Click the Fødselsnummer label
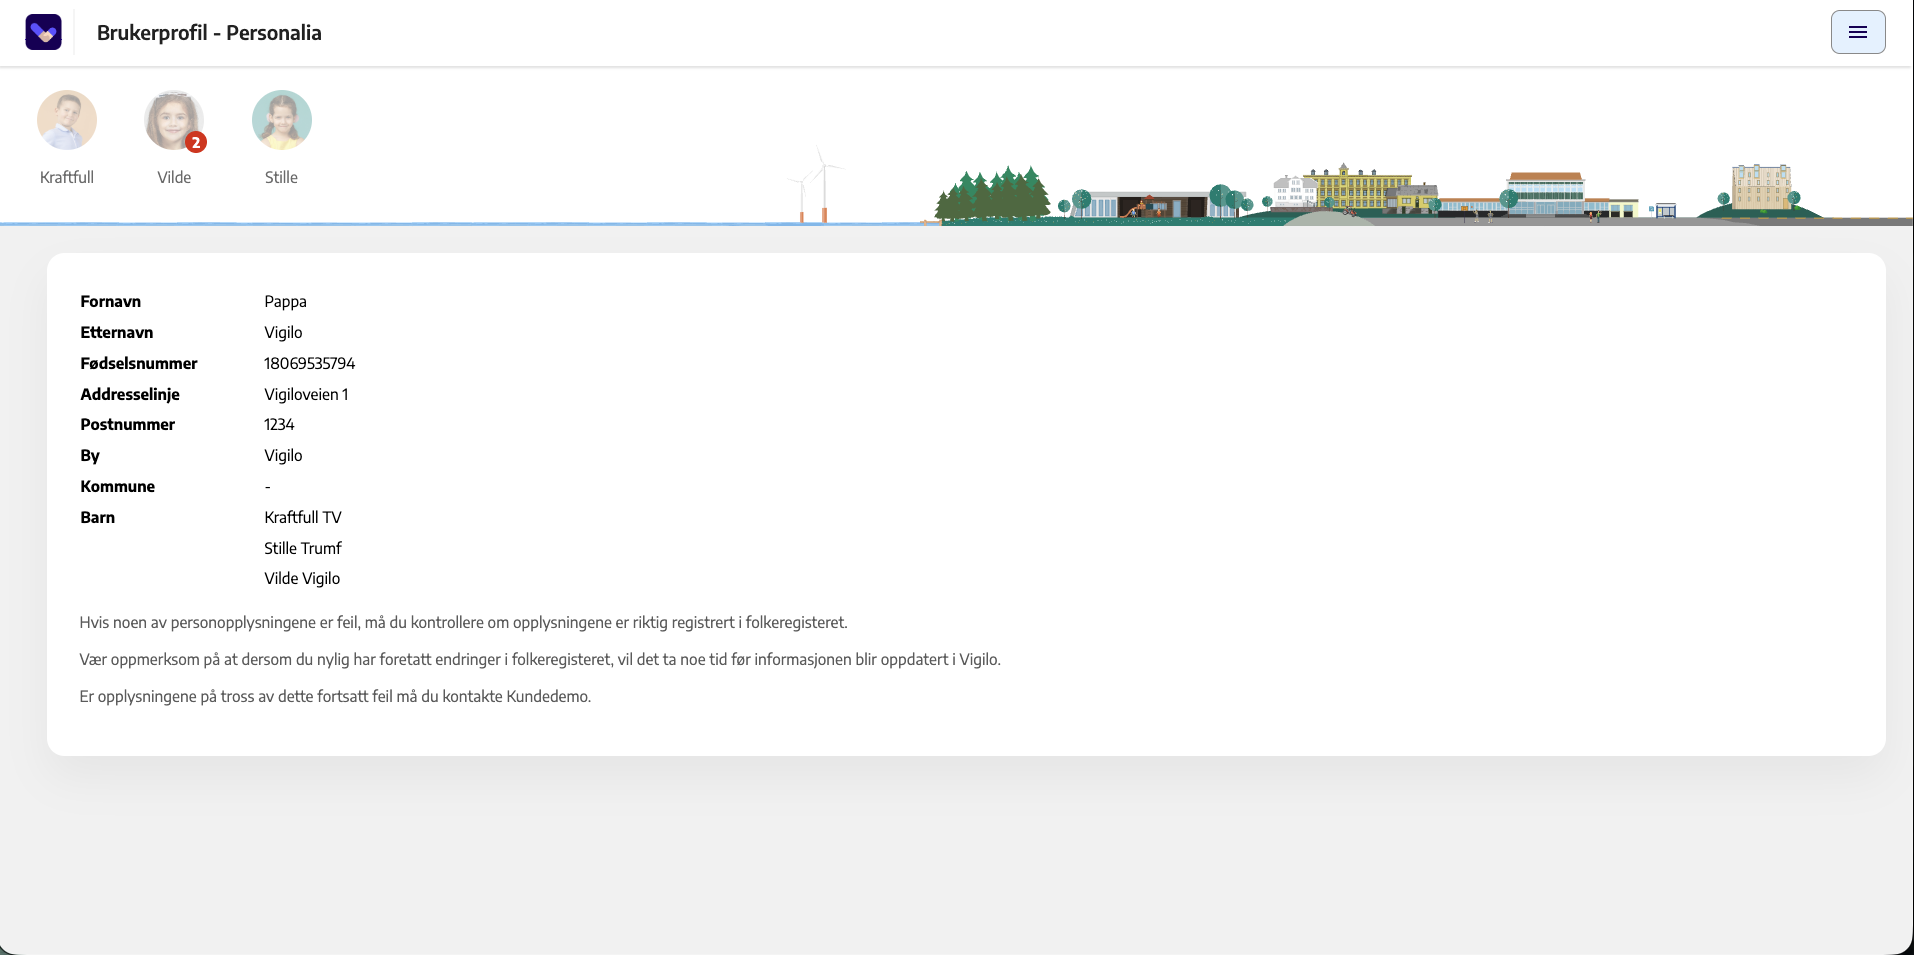Screen dimensions: 1914x955 [139, 363]
